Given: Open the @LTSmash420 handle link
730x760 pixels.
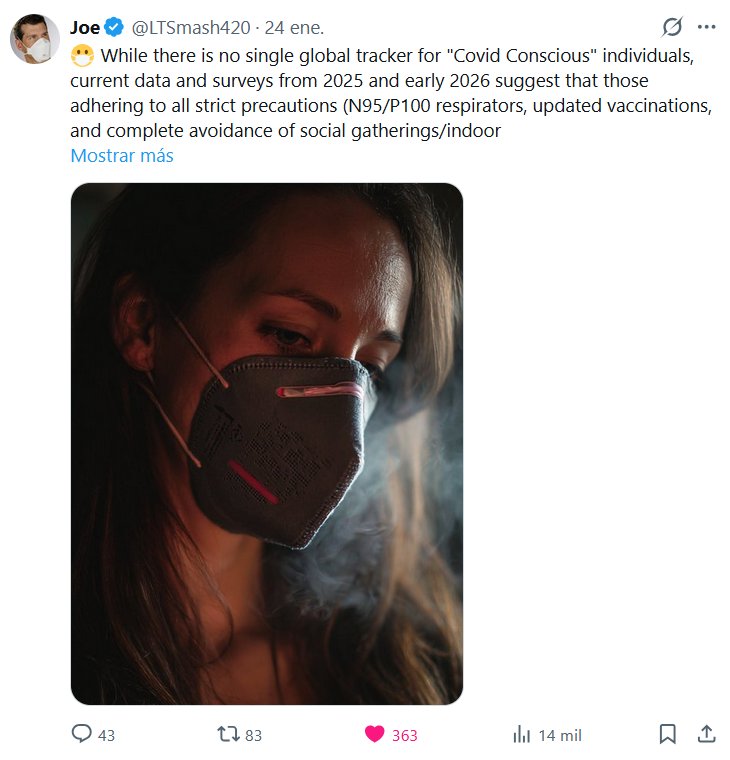Looking at the screenshot, I should click(x=191, y=28).
